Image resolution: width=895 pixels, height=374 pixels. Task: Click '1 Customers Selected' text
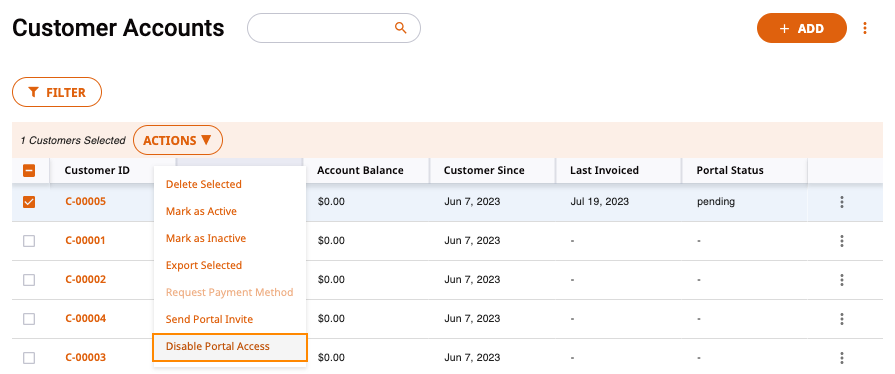click(x=73, y=140)
